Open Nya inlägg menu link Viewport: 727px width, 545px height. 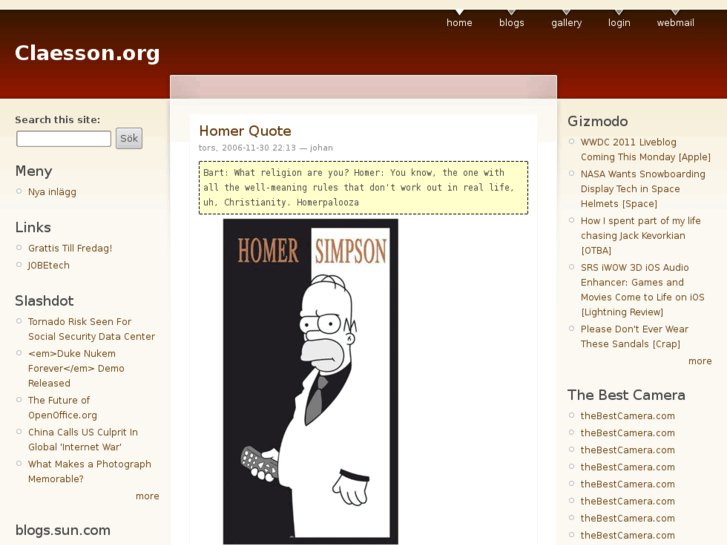click(52, 192)
